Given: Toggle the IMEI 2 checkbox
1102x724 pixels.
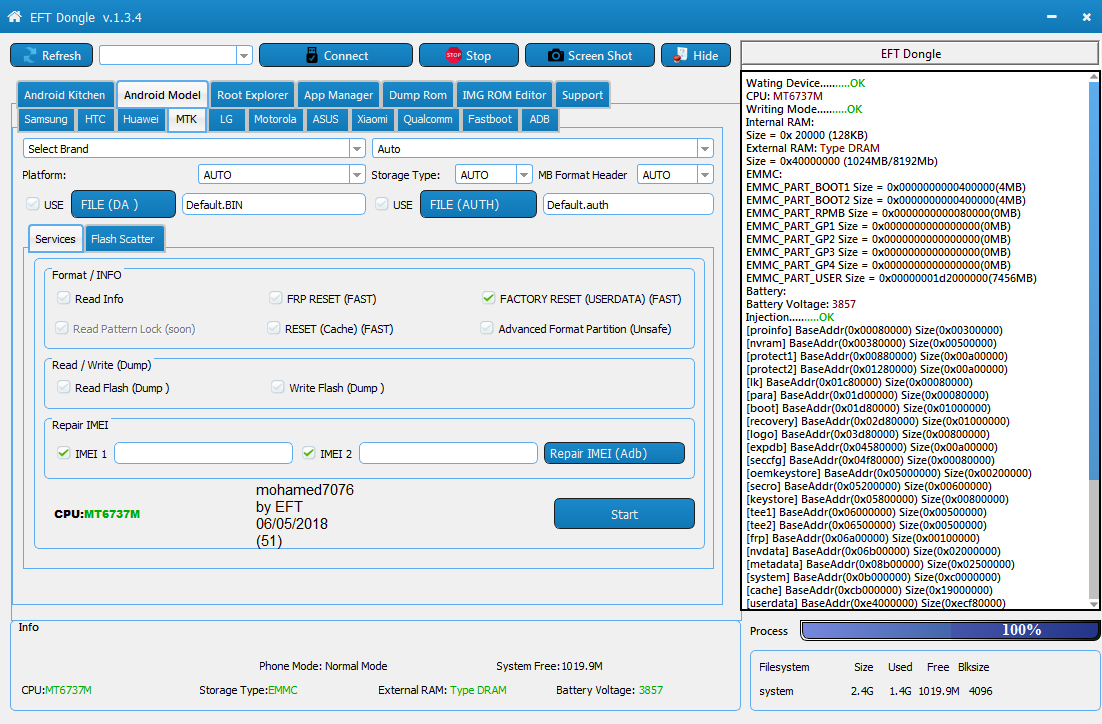Looking at the screenshot, I should (309, 453).
